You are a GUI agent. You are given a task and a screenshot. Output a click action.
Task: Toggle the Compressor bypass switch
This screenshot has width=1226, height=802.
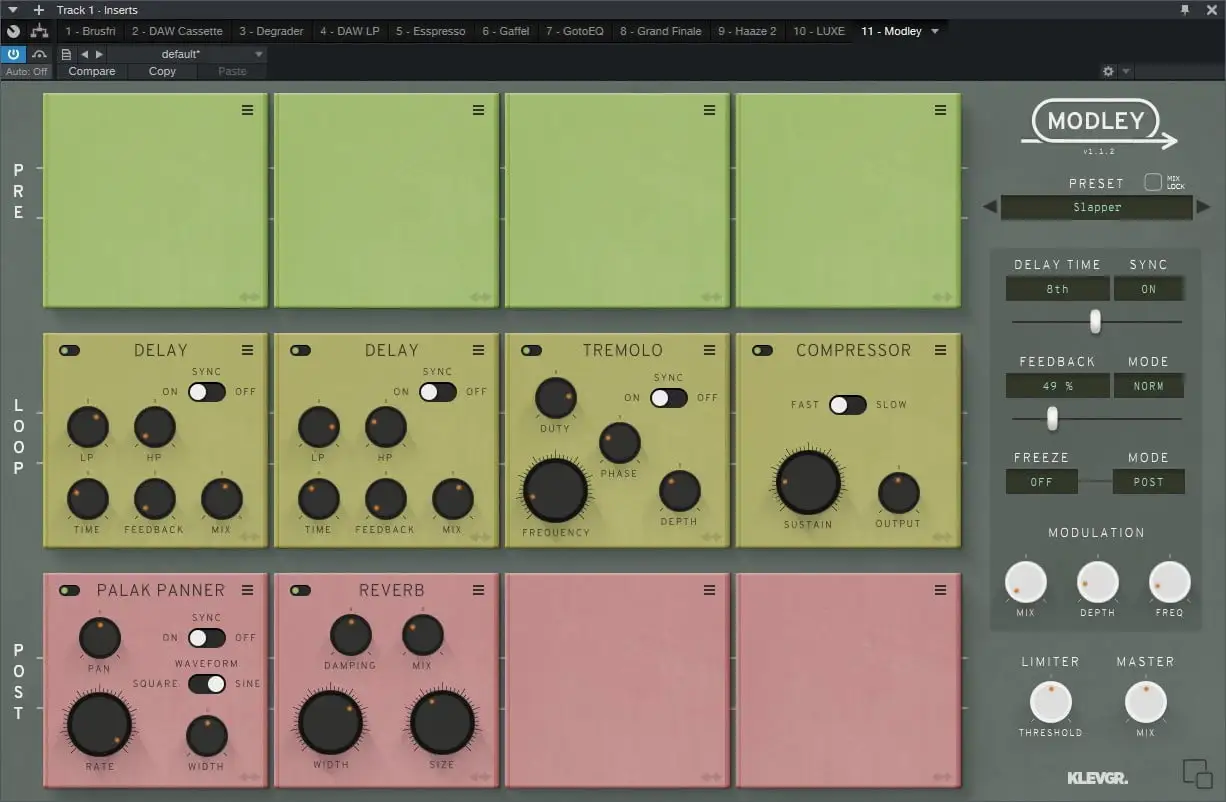click(762, 351)
